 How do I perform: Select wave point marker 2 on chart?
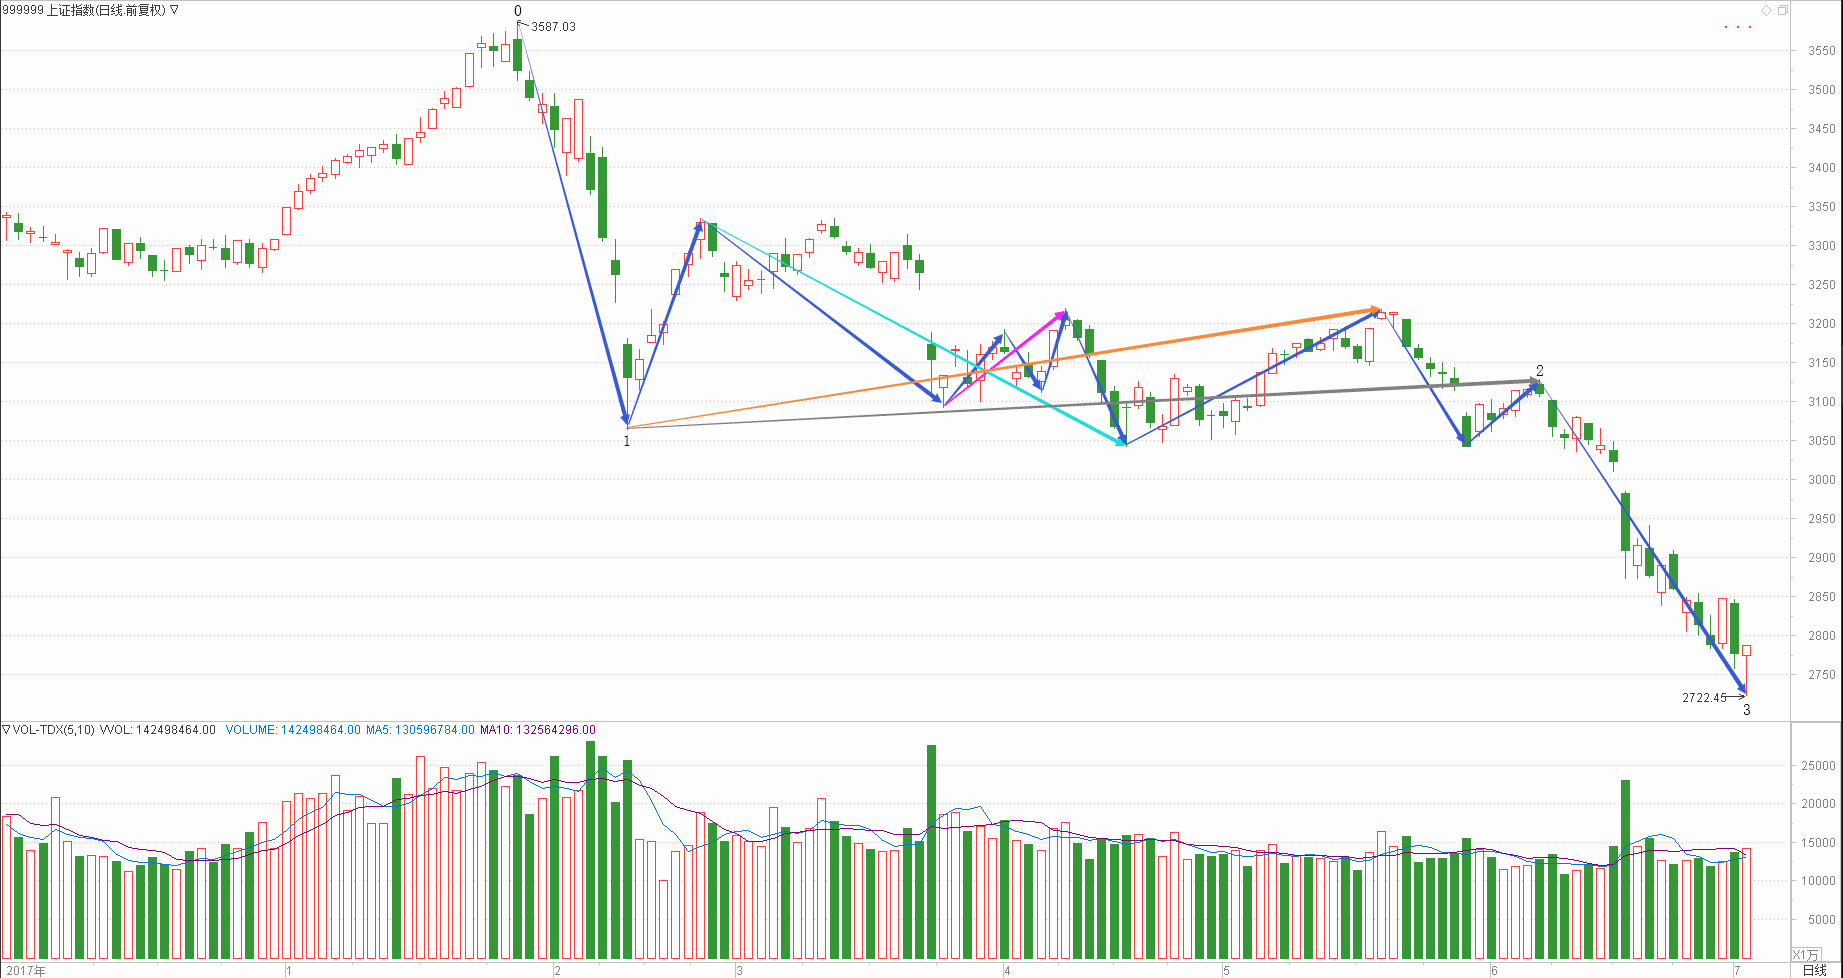point(1540,371)
